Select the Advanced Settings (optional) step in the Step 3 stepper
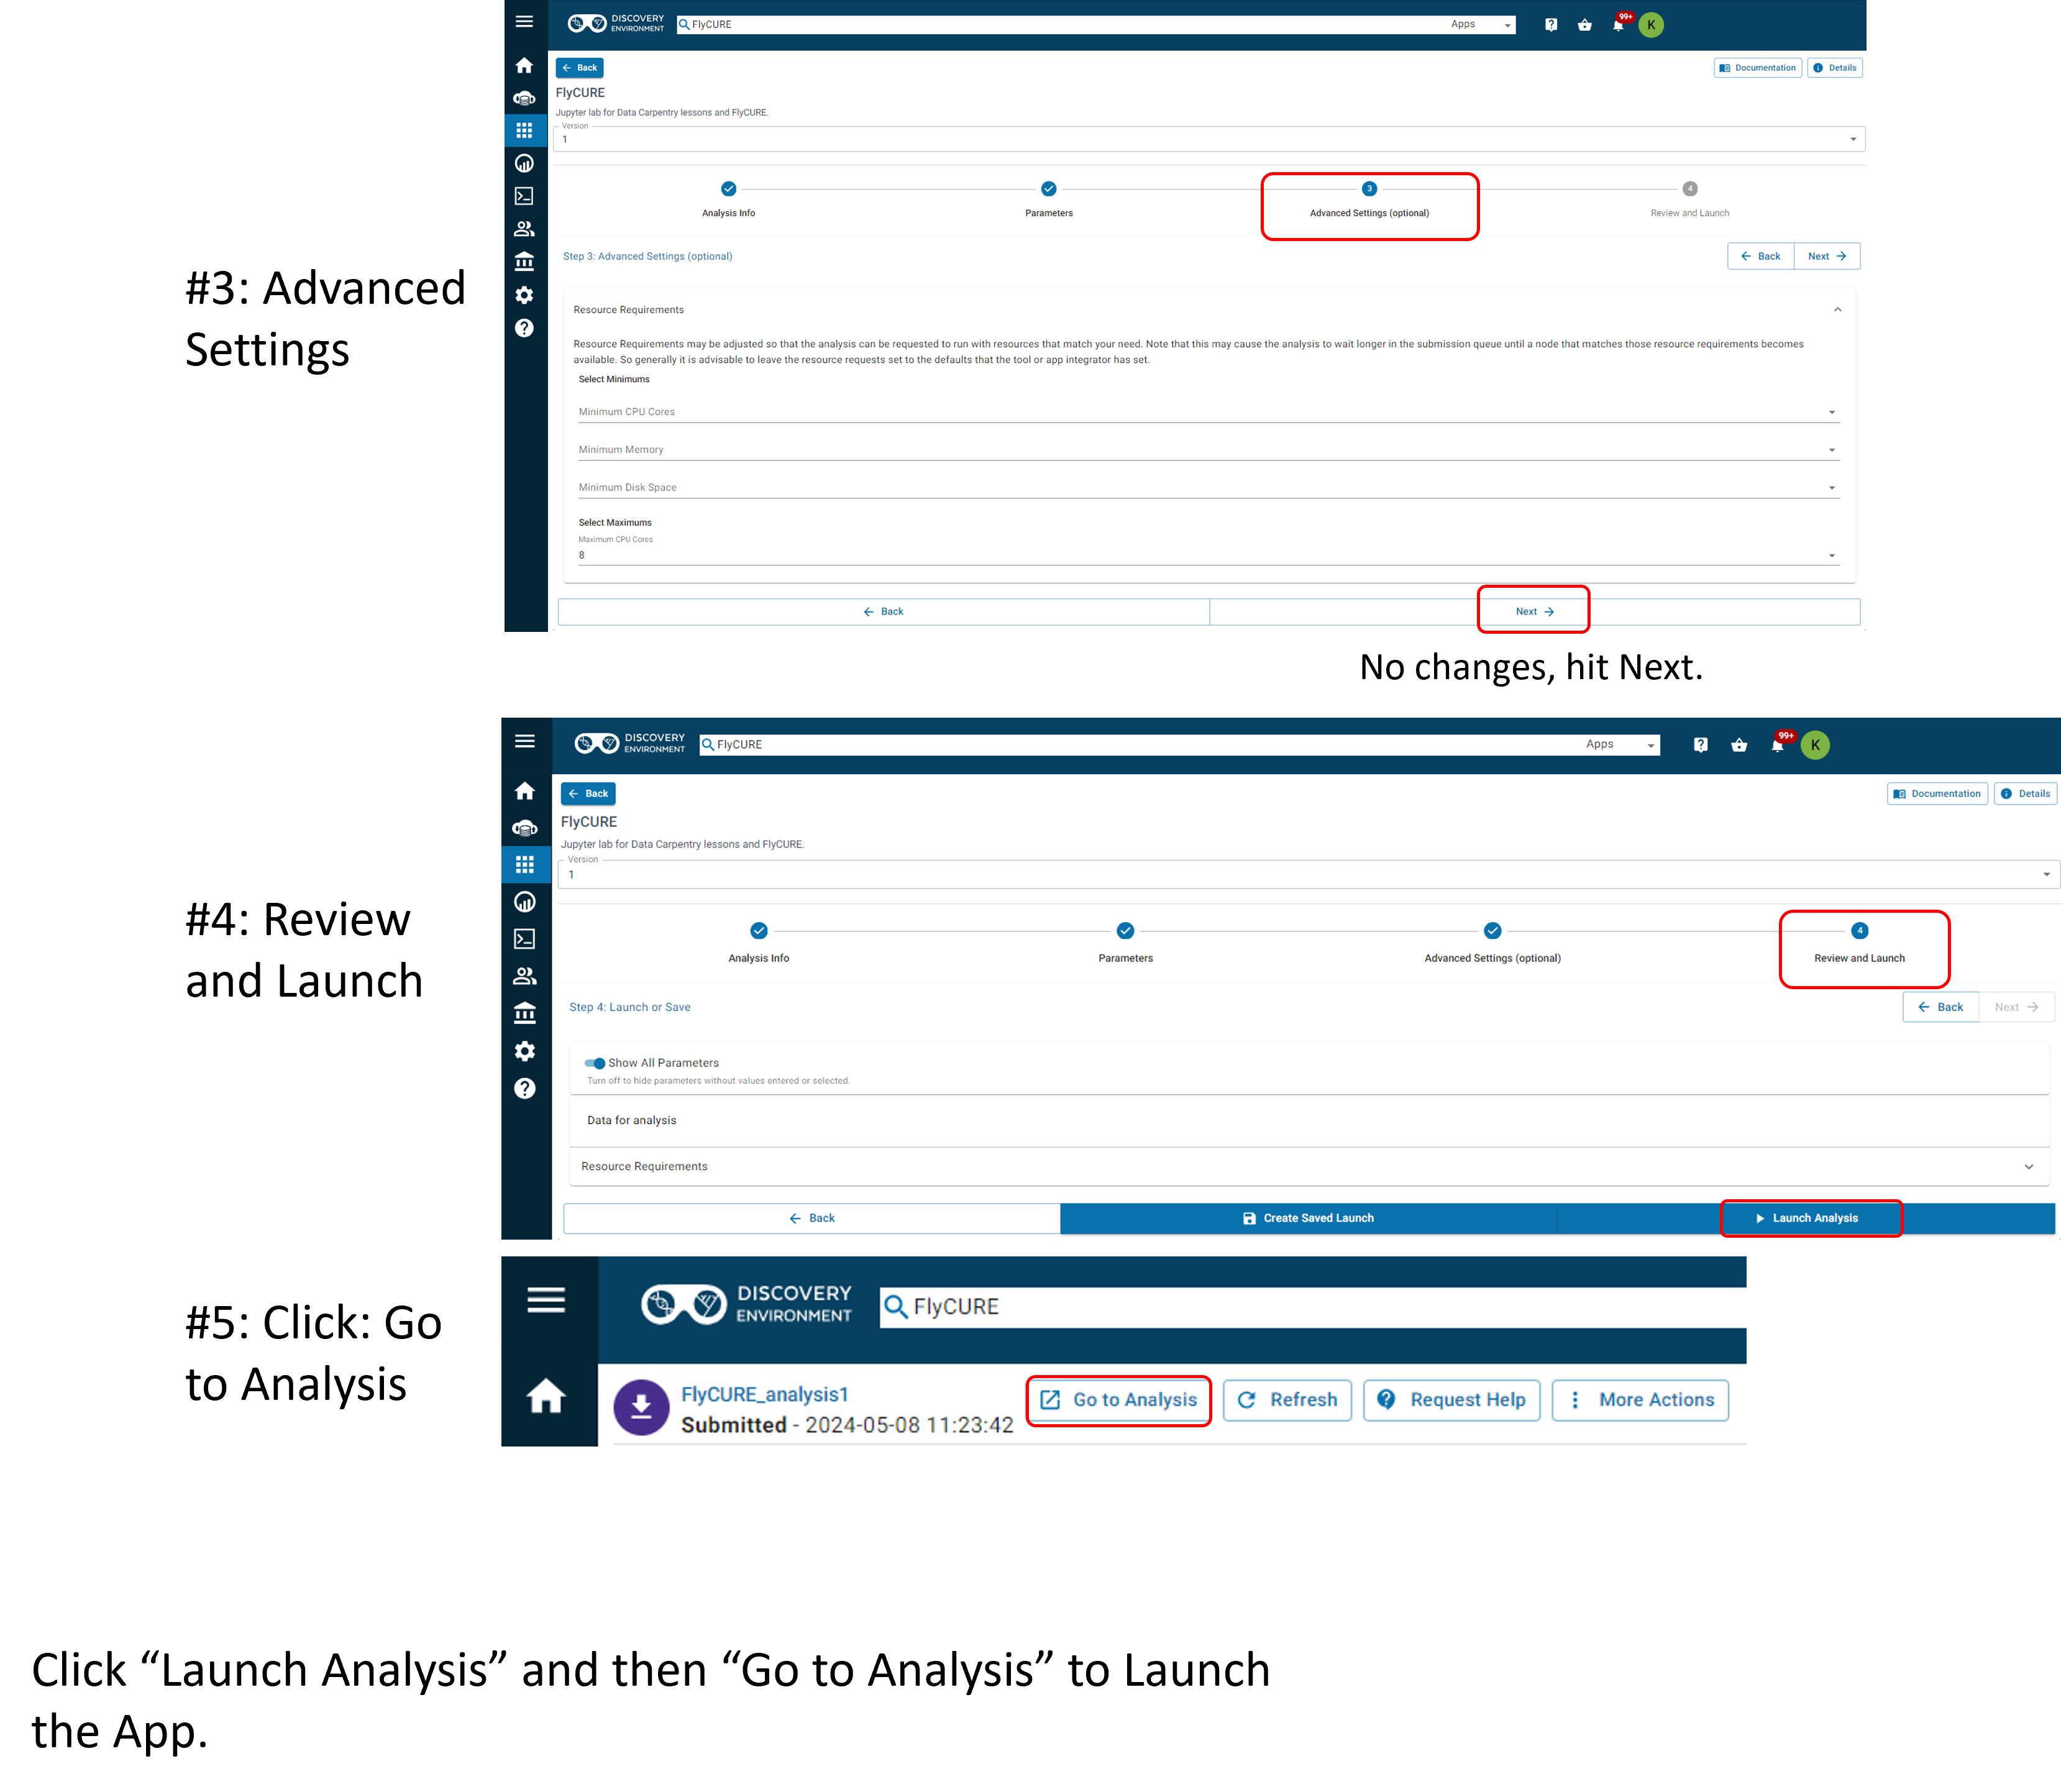 point(1369,199)
